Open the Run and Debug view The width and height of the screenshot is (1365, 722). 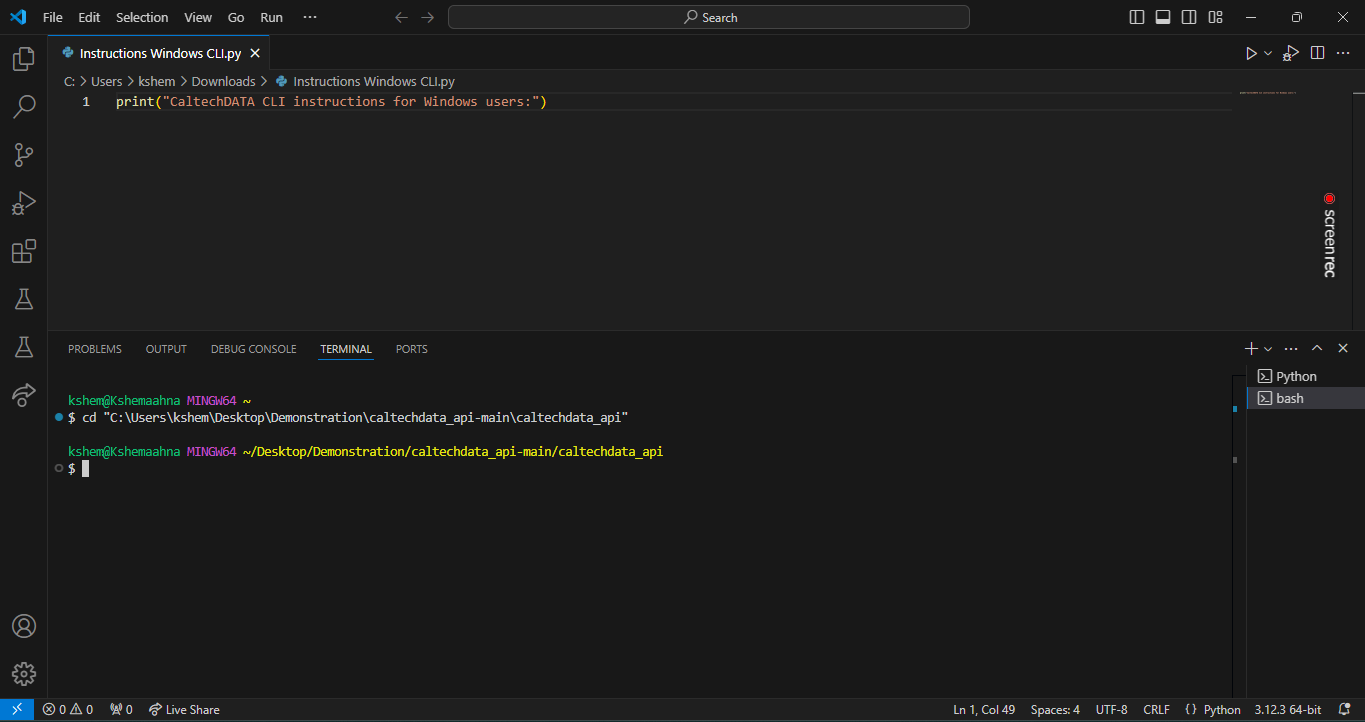pyautogui.click(x=23, y=203)
